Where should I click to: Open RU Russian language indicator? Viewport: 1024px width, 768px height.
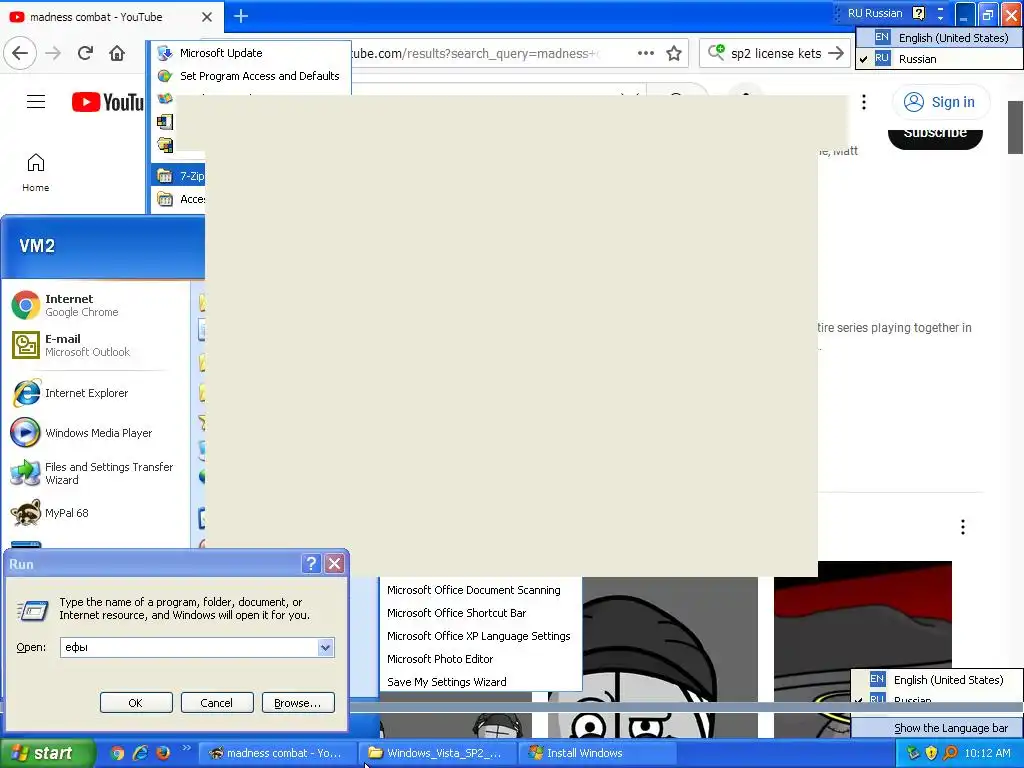(x=874, y=13)
